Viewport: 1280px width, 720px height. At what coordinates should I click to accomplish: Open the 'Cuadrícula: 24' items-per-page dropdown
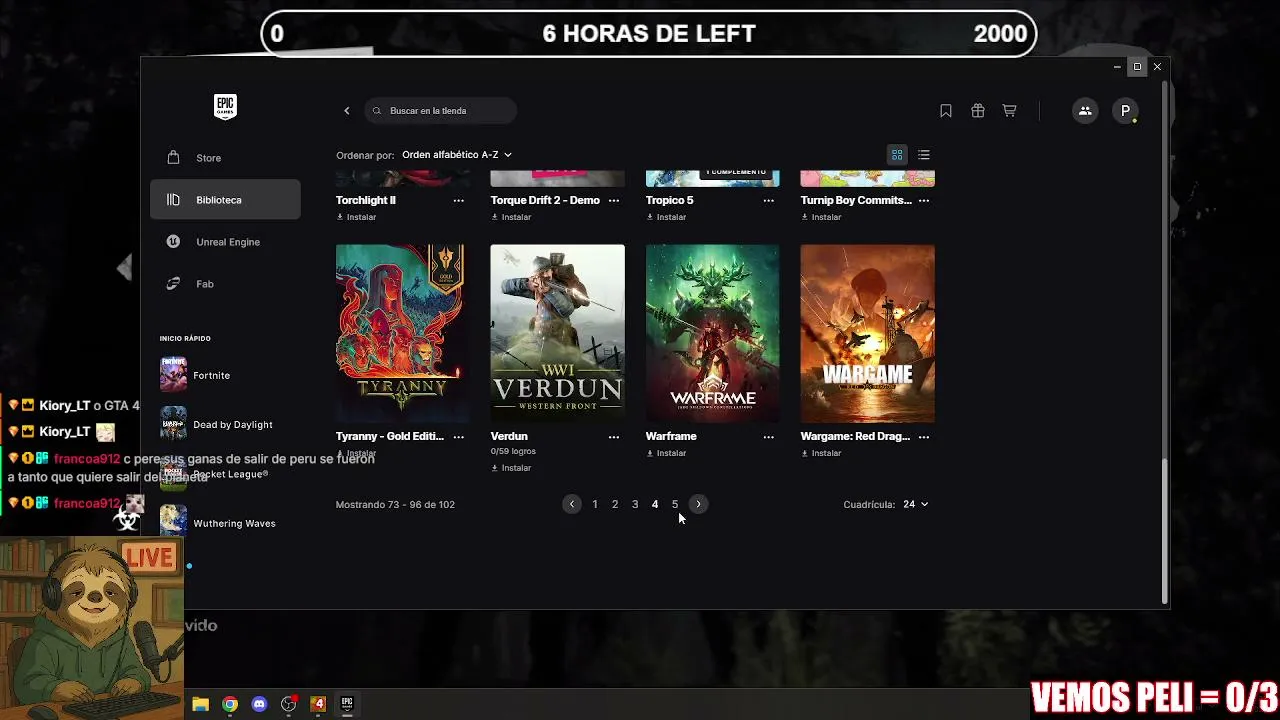916,505
